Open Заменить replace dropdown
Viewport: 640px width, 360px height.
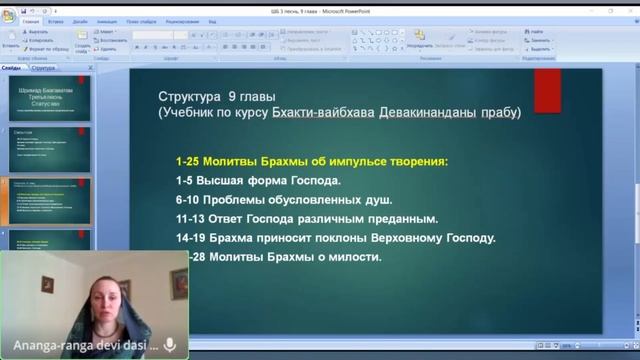(x=539, y=40)
